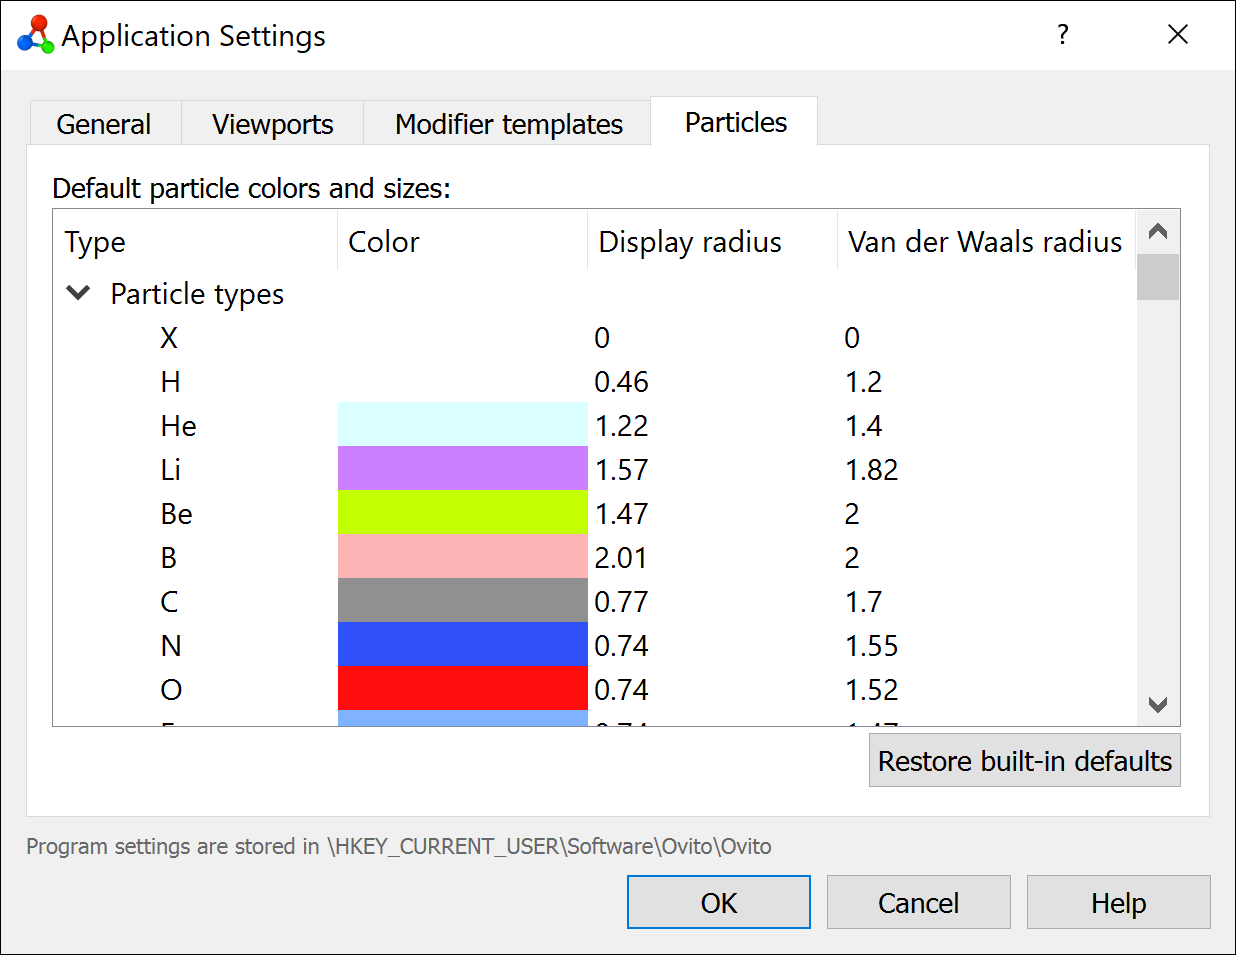1236x955 pixels.
Task: Click the scrollbar up arrow
Action: pos(1158,232)
